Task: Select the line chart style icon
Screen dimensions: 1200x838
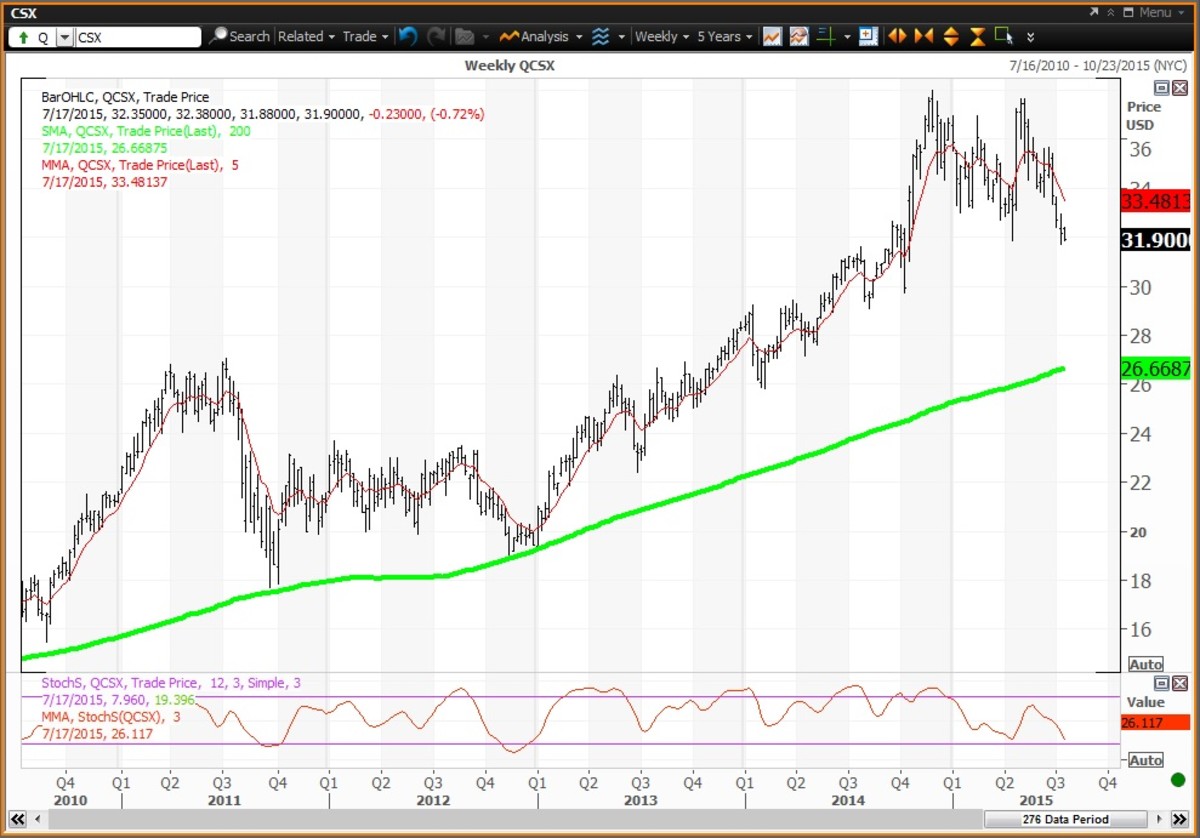Action: [x=772, y=36]
